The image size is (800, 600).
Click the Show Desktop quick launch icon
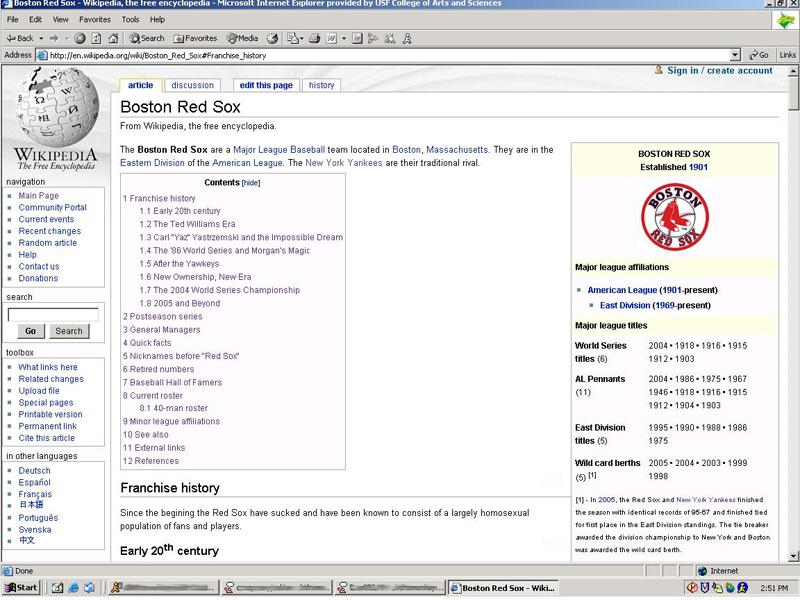(x=58, y=588)
